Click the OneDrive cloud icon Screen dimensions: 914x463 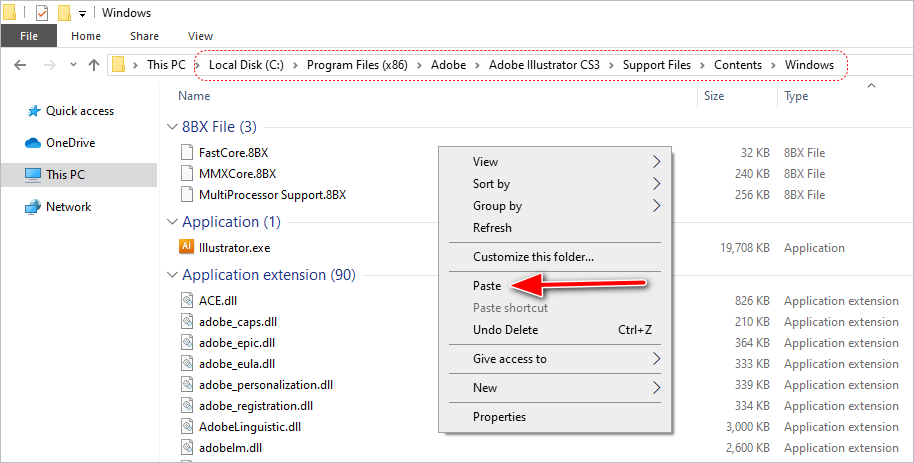pyautogui.click(x=34, y=143)
